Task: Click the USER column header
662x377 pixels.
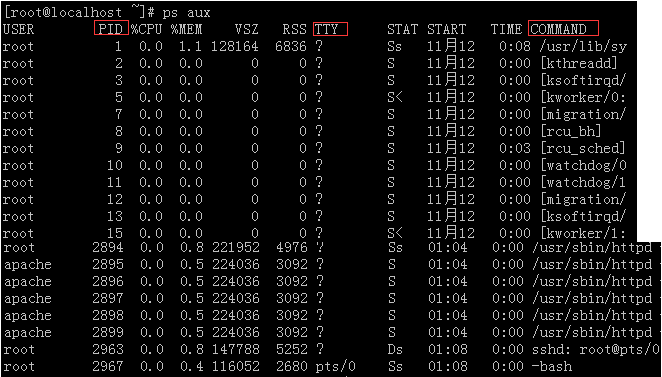Action: pyautogui.click(x=18, y=29)
